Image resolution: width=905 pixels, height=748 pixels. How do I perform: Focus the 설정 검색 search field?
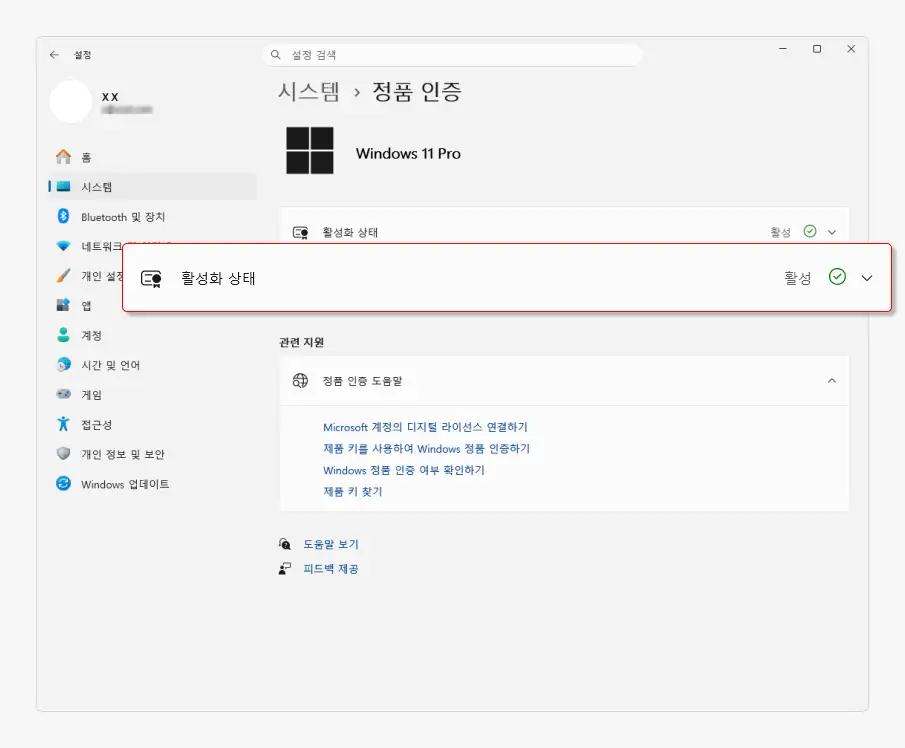tap(452, 55)
